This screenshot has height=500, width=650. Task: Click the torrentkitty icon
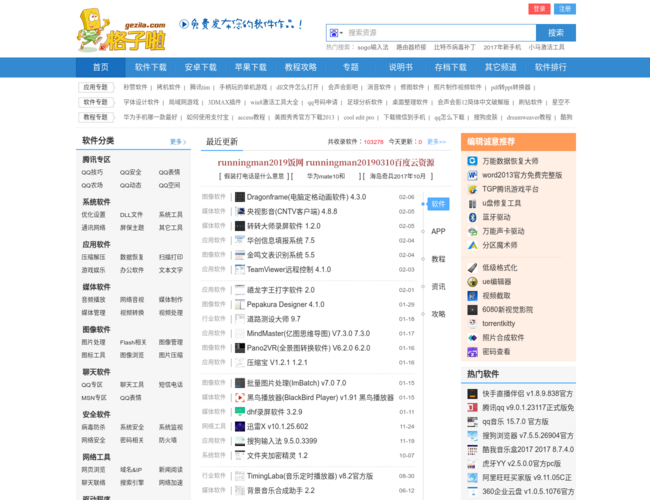pyautogui.click(x=473, y=324)
